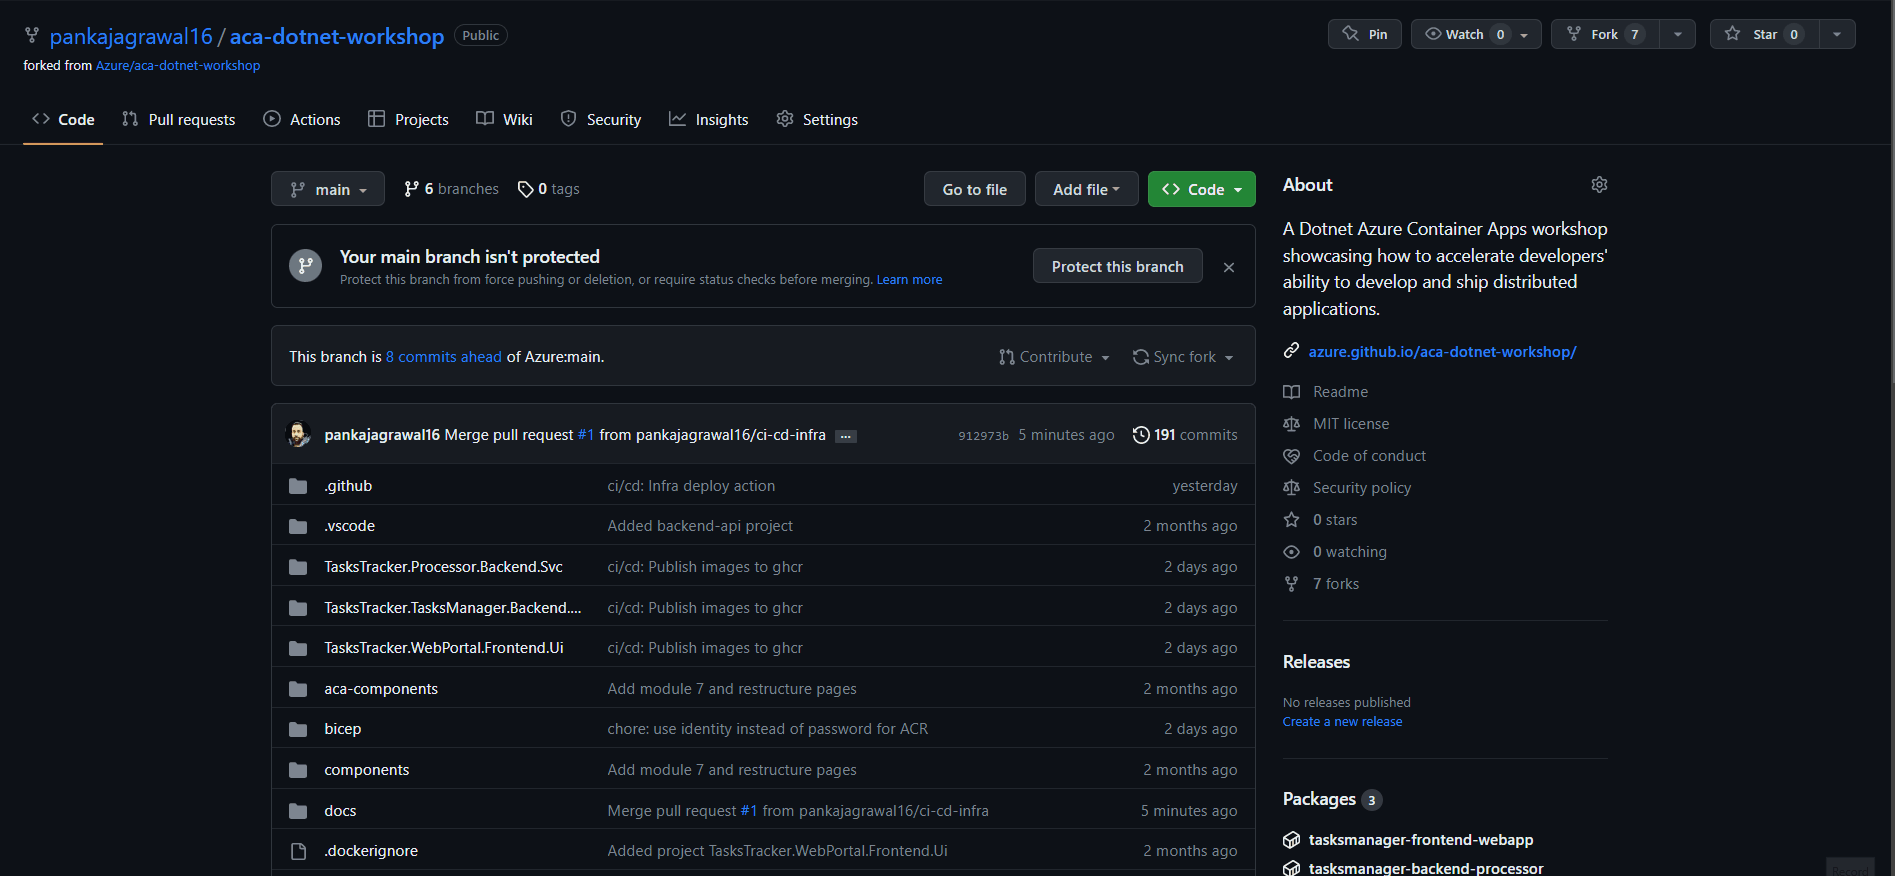The height and width of the screenshot is (876, 1895).
Task: Expand the main branch dropdown
Action: point(328,189)
